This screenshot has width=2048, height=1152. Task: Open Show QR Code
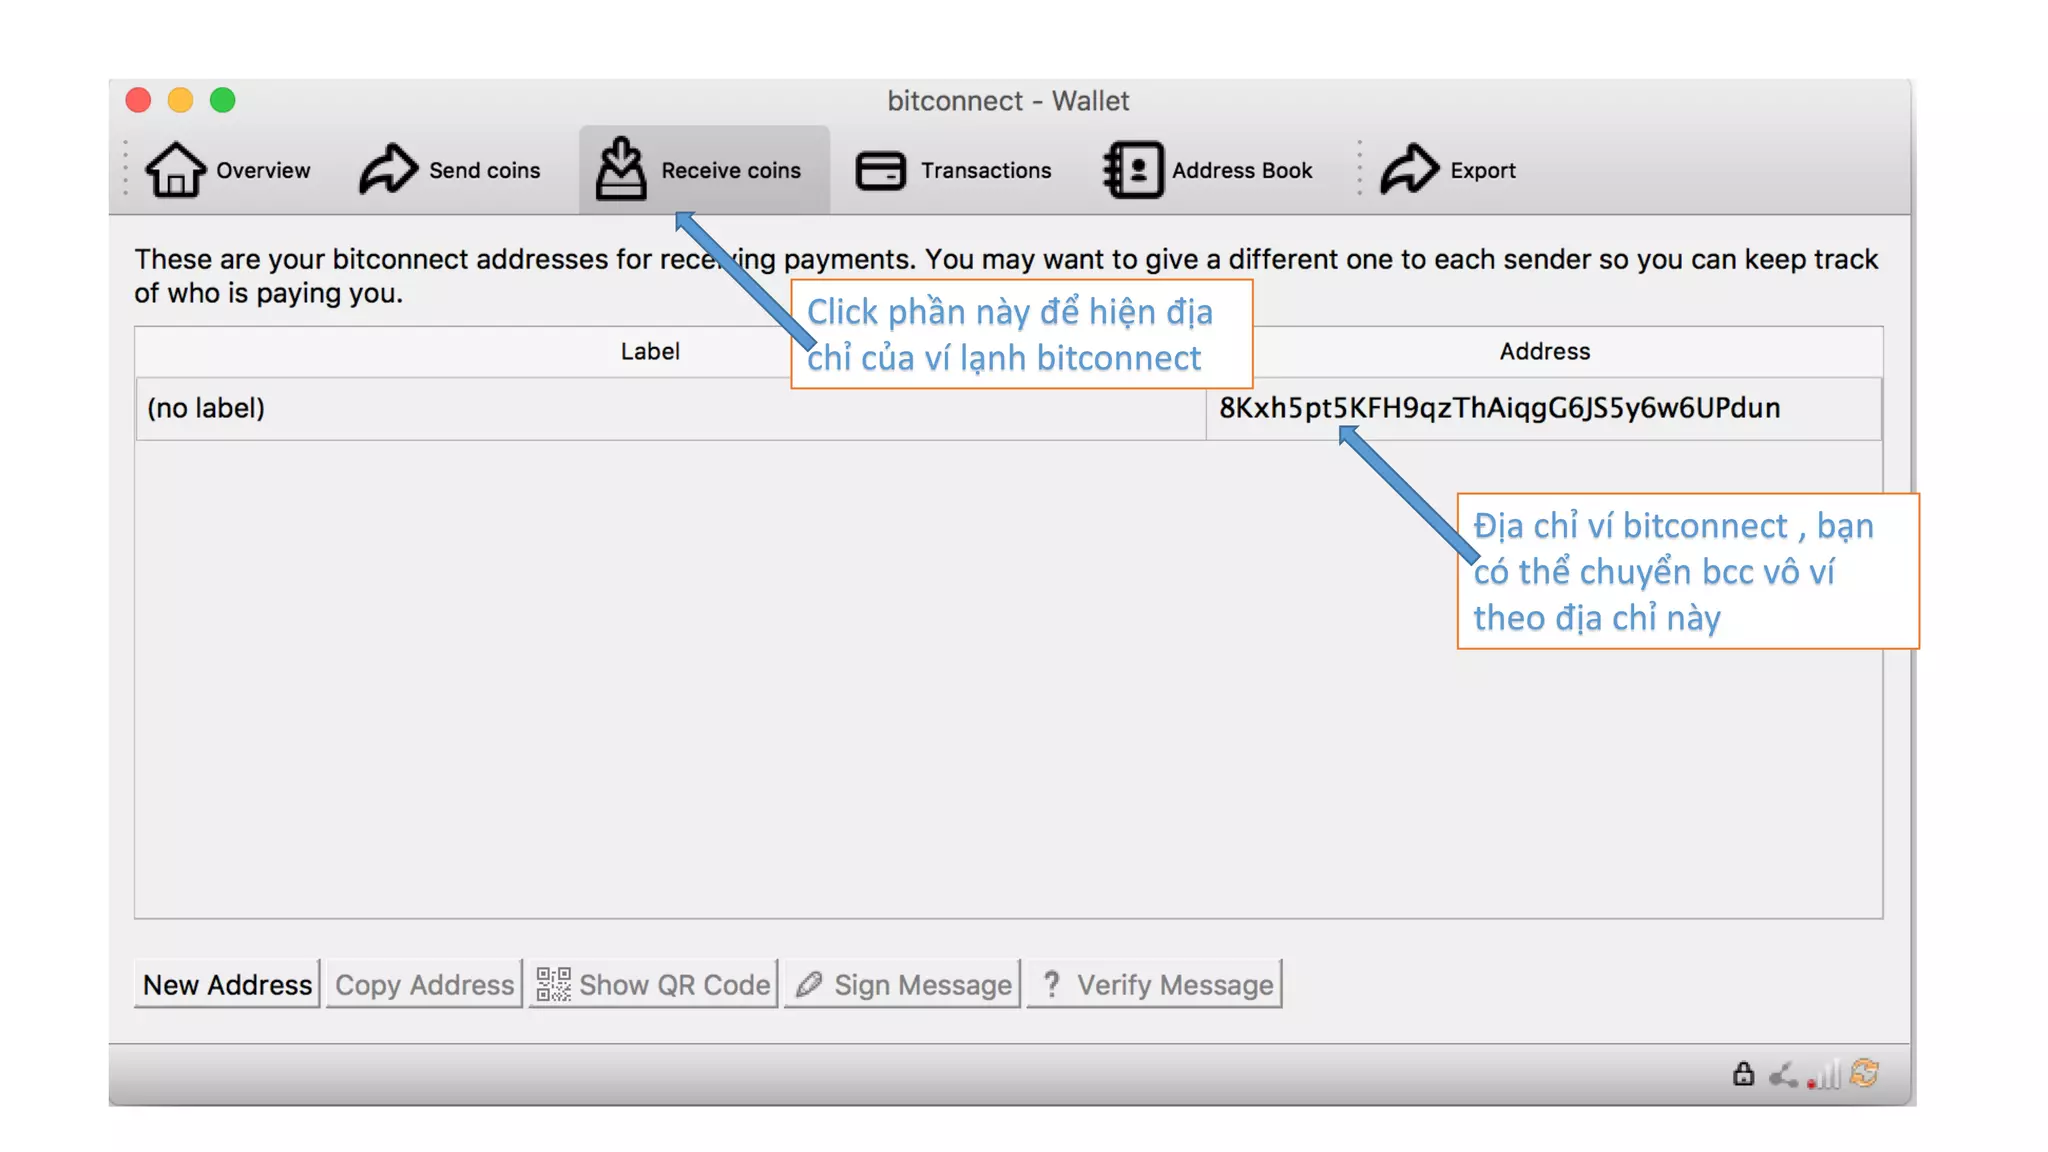[653, 984]
